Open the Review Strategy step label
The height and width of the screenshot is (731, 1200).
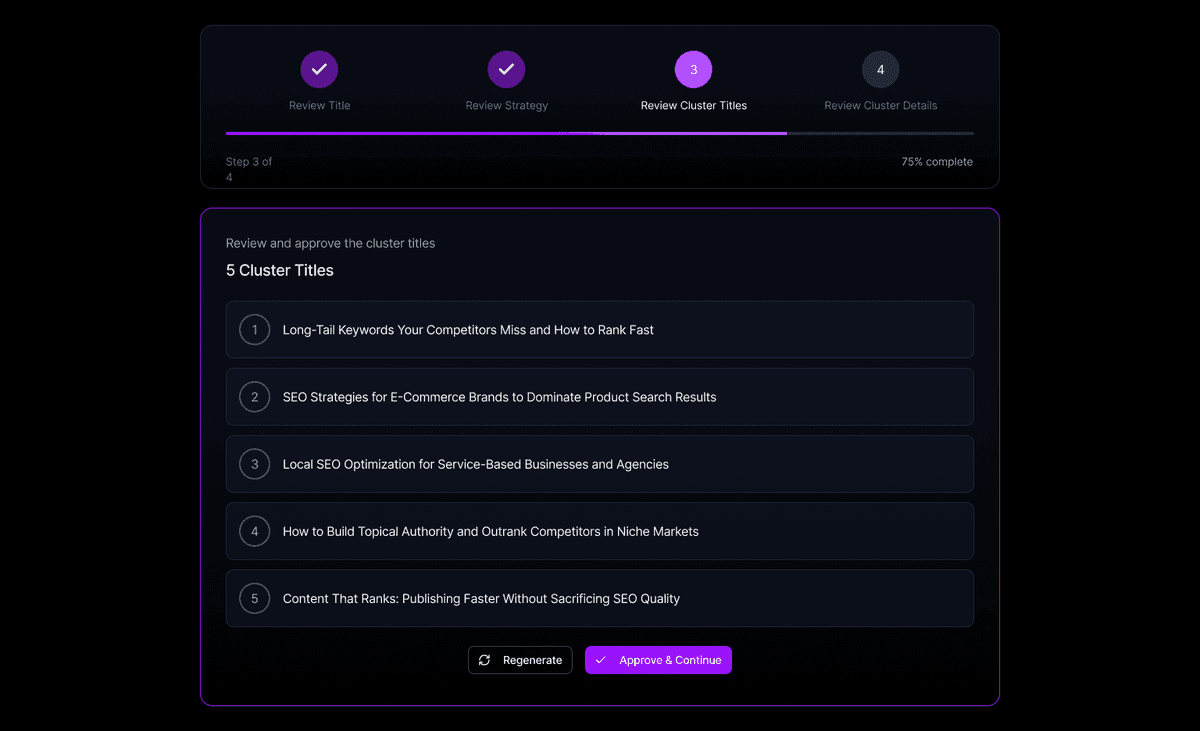pyautogui.click(x=506, y=105)
